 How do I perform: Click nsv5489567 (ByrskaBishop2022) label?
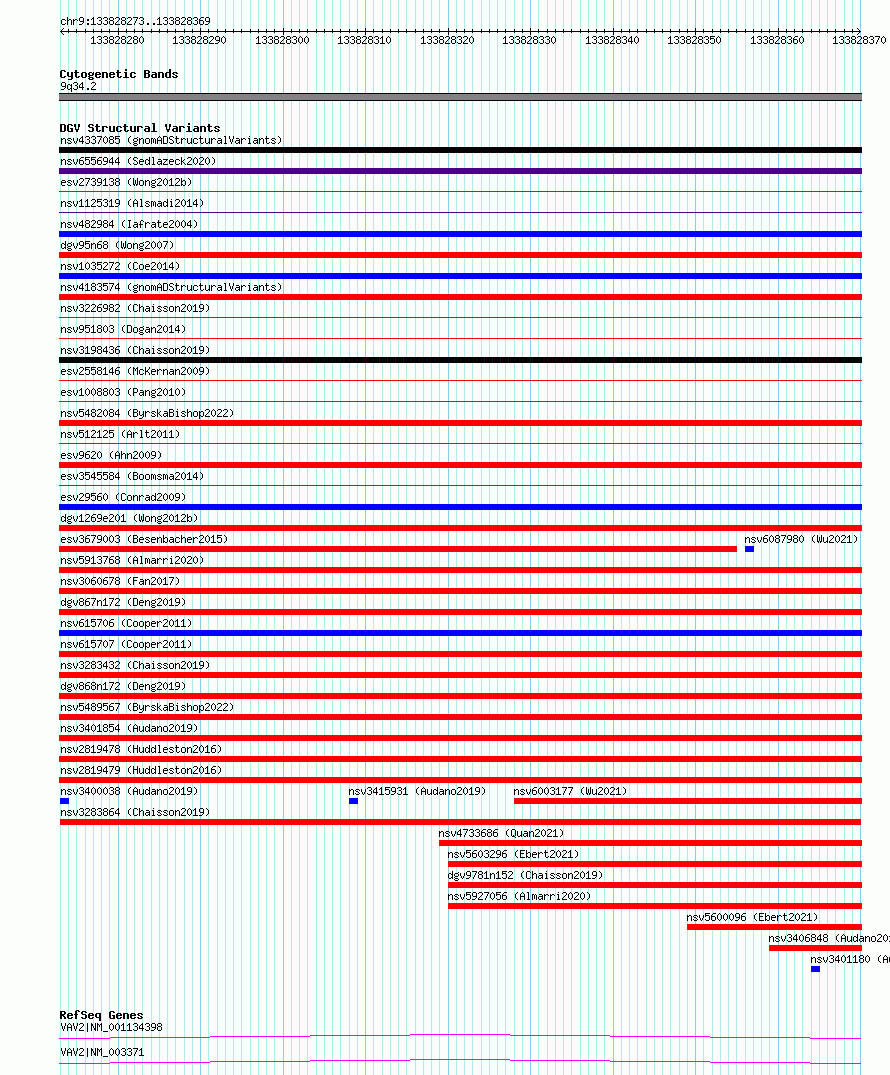click(x=147, y=708)
